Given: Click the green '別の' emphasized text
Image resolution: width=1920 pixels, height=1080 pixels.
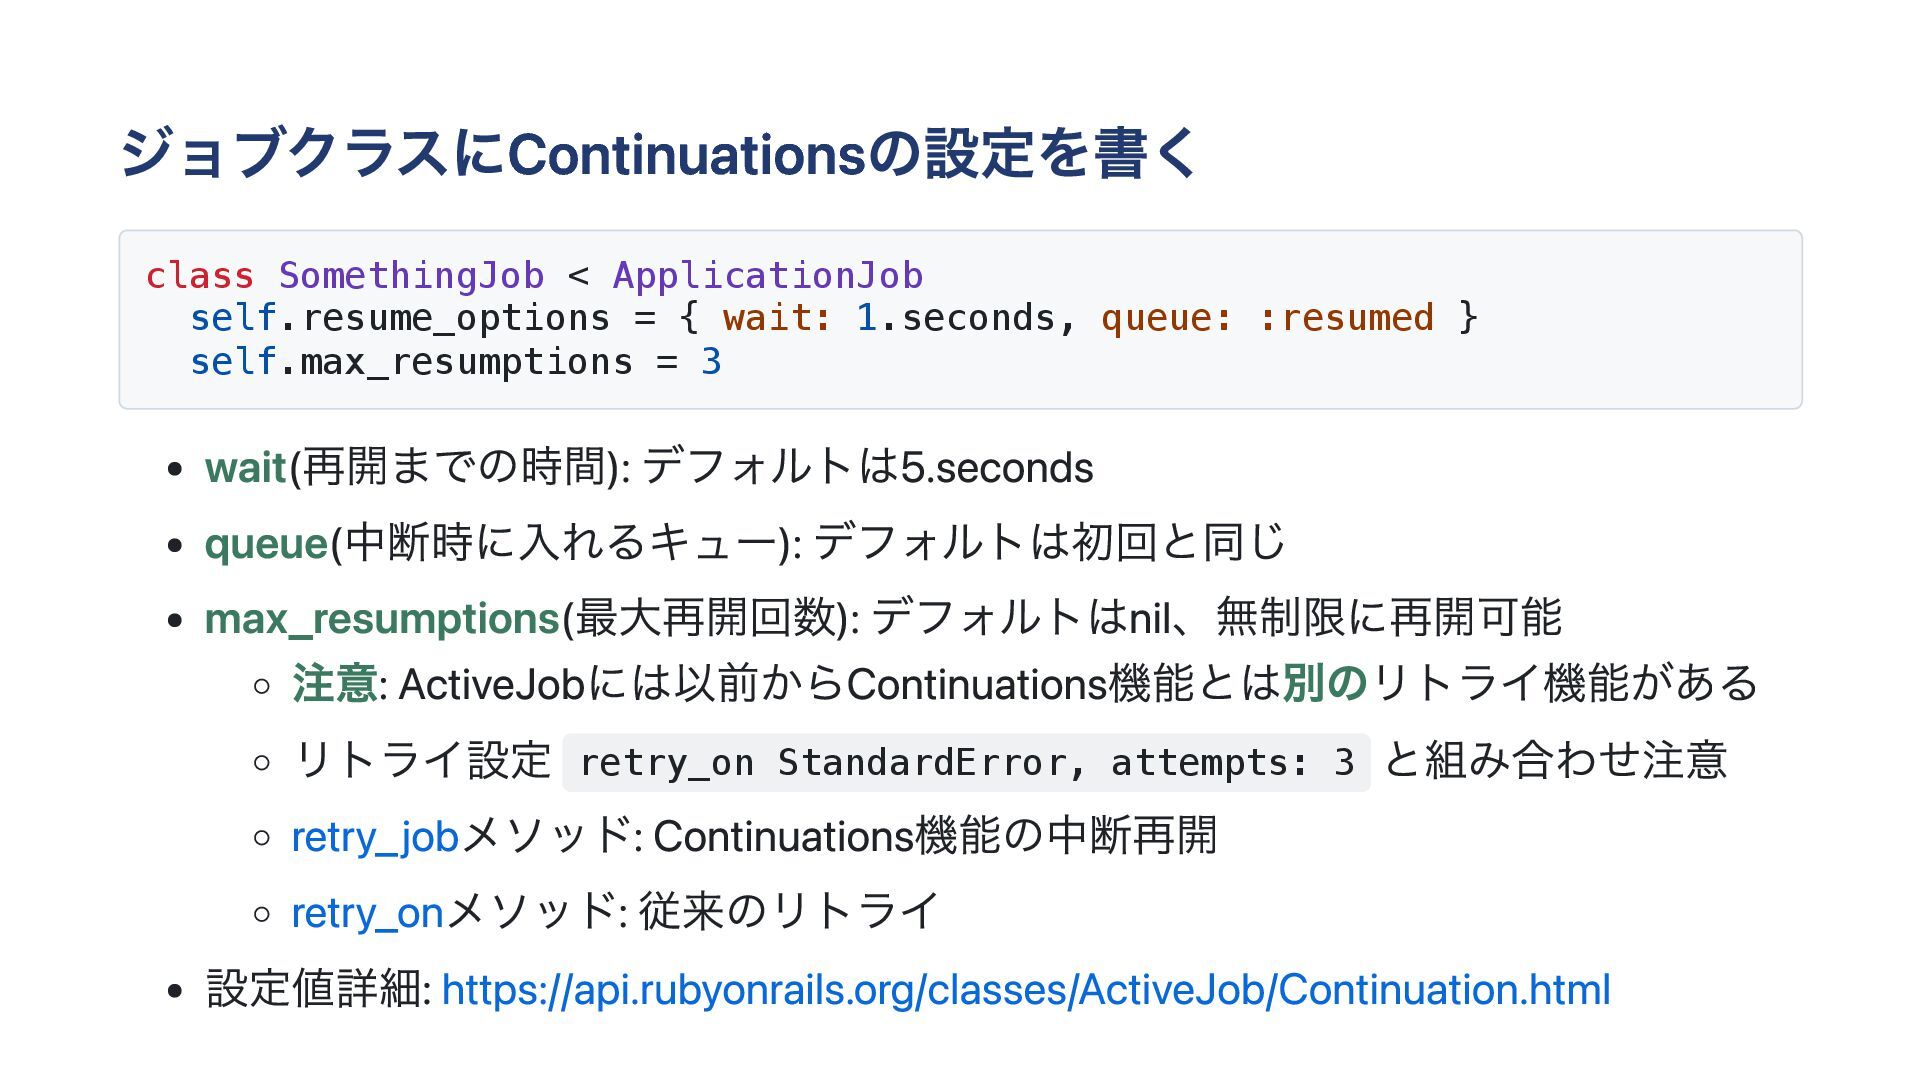Looking at the screenshot, I should (x=1325, y=684).
